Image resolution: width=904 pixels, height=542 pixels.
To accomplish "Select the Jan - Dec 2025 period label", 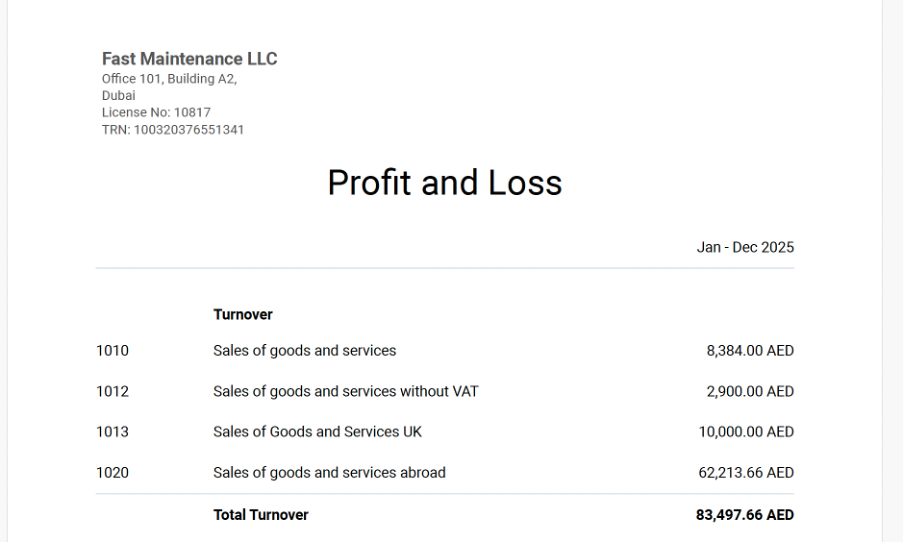I will pos(745,248).
